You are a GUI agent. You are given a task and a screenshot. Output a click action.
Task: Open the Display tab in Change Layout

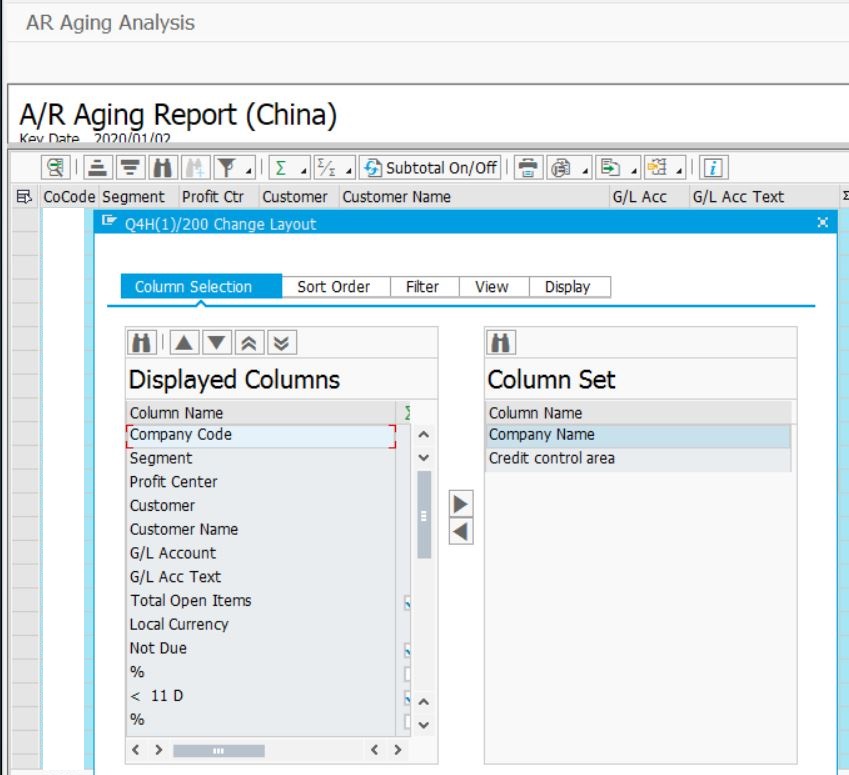[x=569, y=287]
